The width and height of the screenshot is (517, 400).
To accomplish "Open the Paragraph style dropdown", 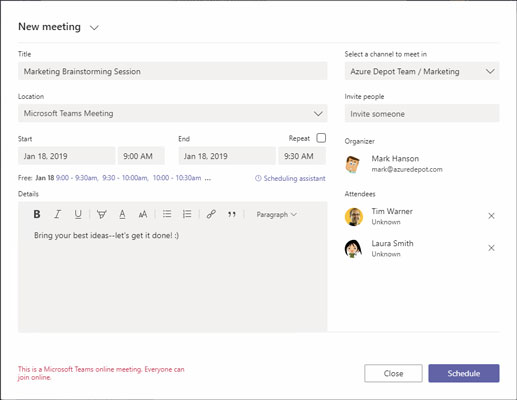I will pos(276,214).
